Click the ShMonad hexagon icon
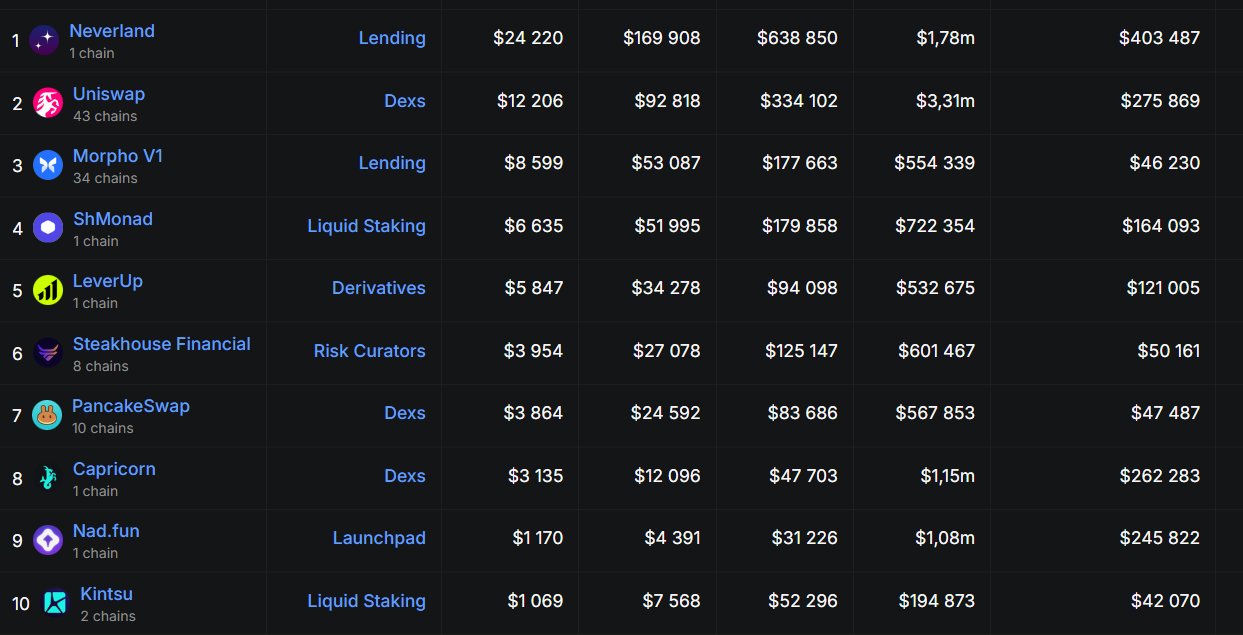The height and width of the screenshot is (635, 1243). [x=48, y=228]
